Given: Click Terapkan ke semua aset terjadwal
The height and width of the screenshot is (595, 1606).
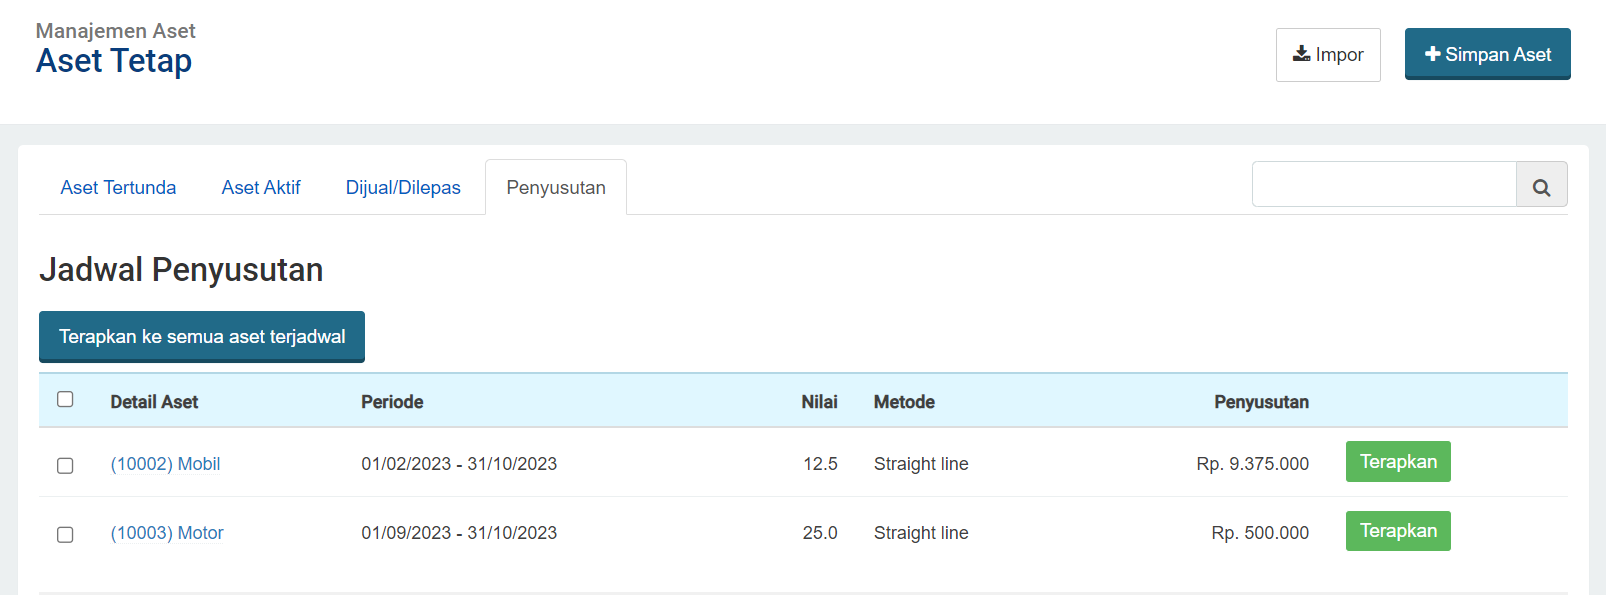Looking at the screenshot, I should point(202,337).
